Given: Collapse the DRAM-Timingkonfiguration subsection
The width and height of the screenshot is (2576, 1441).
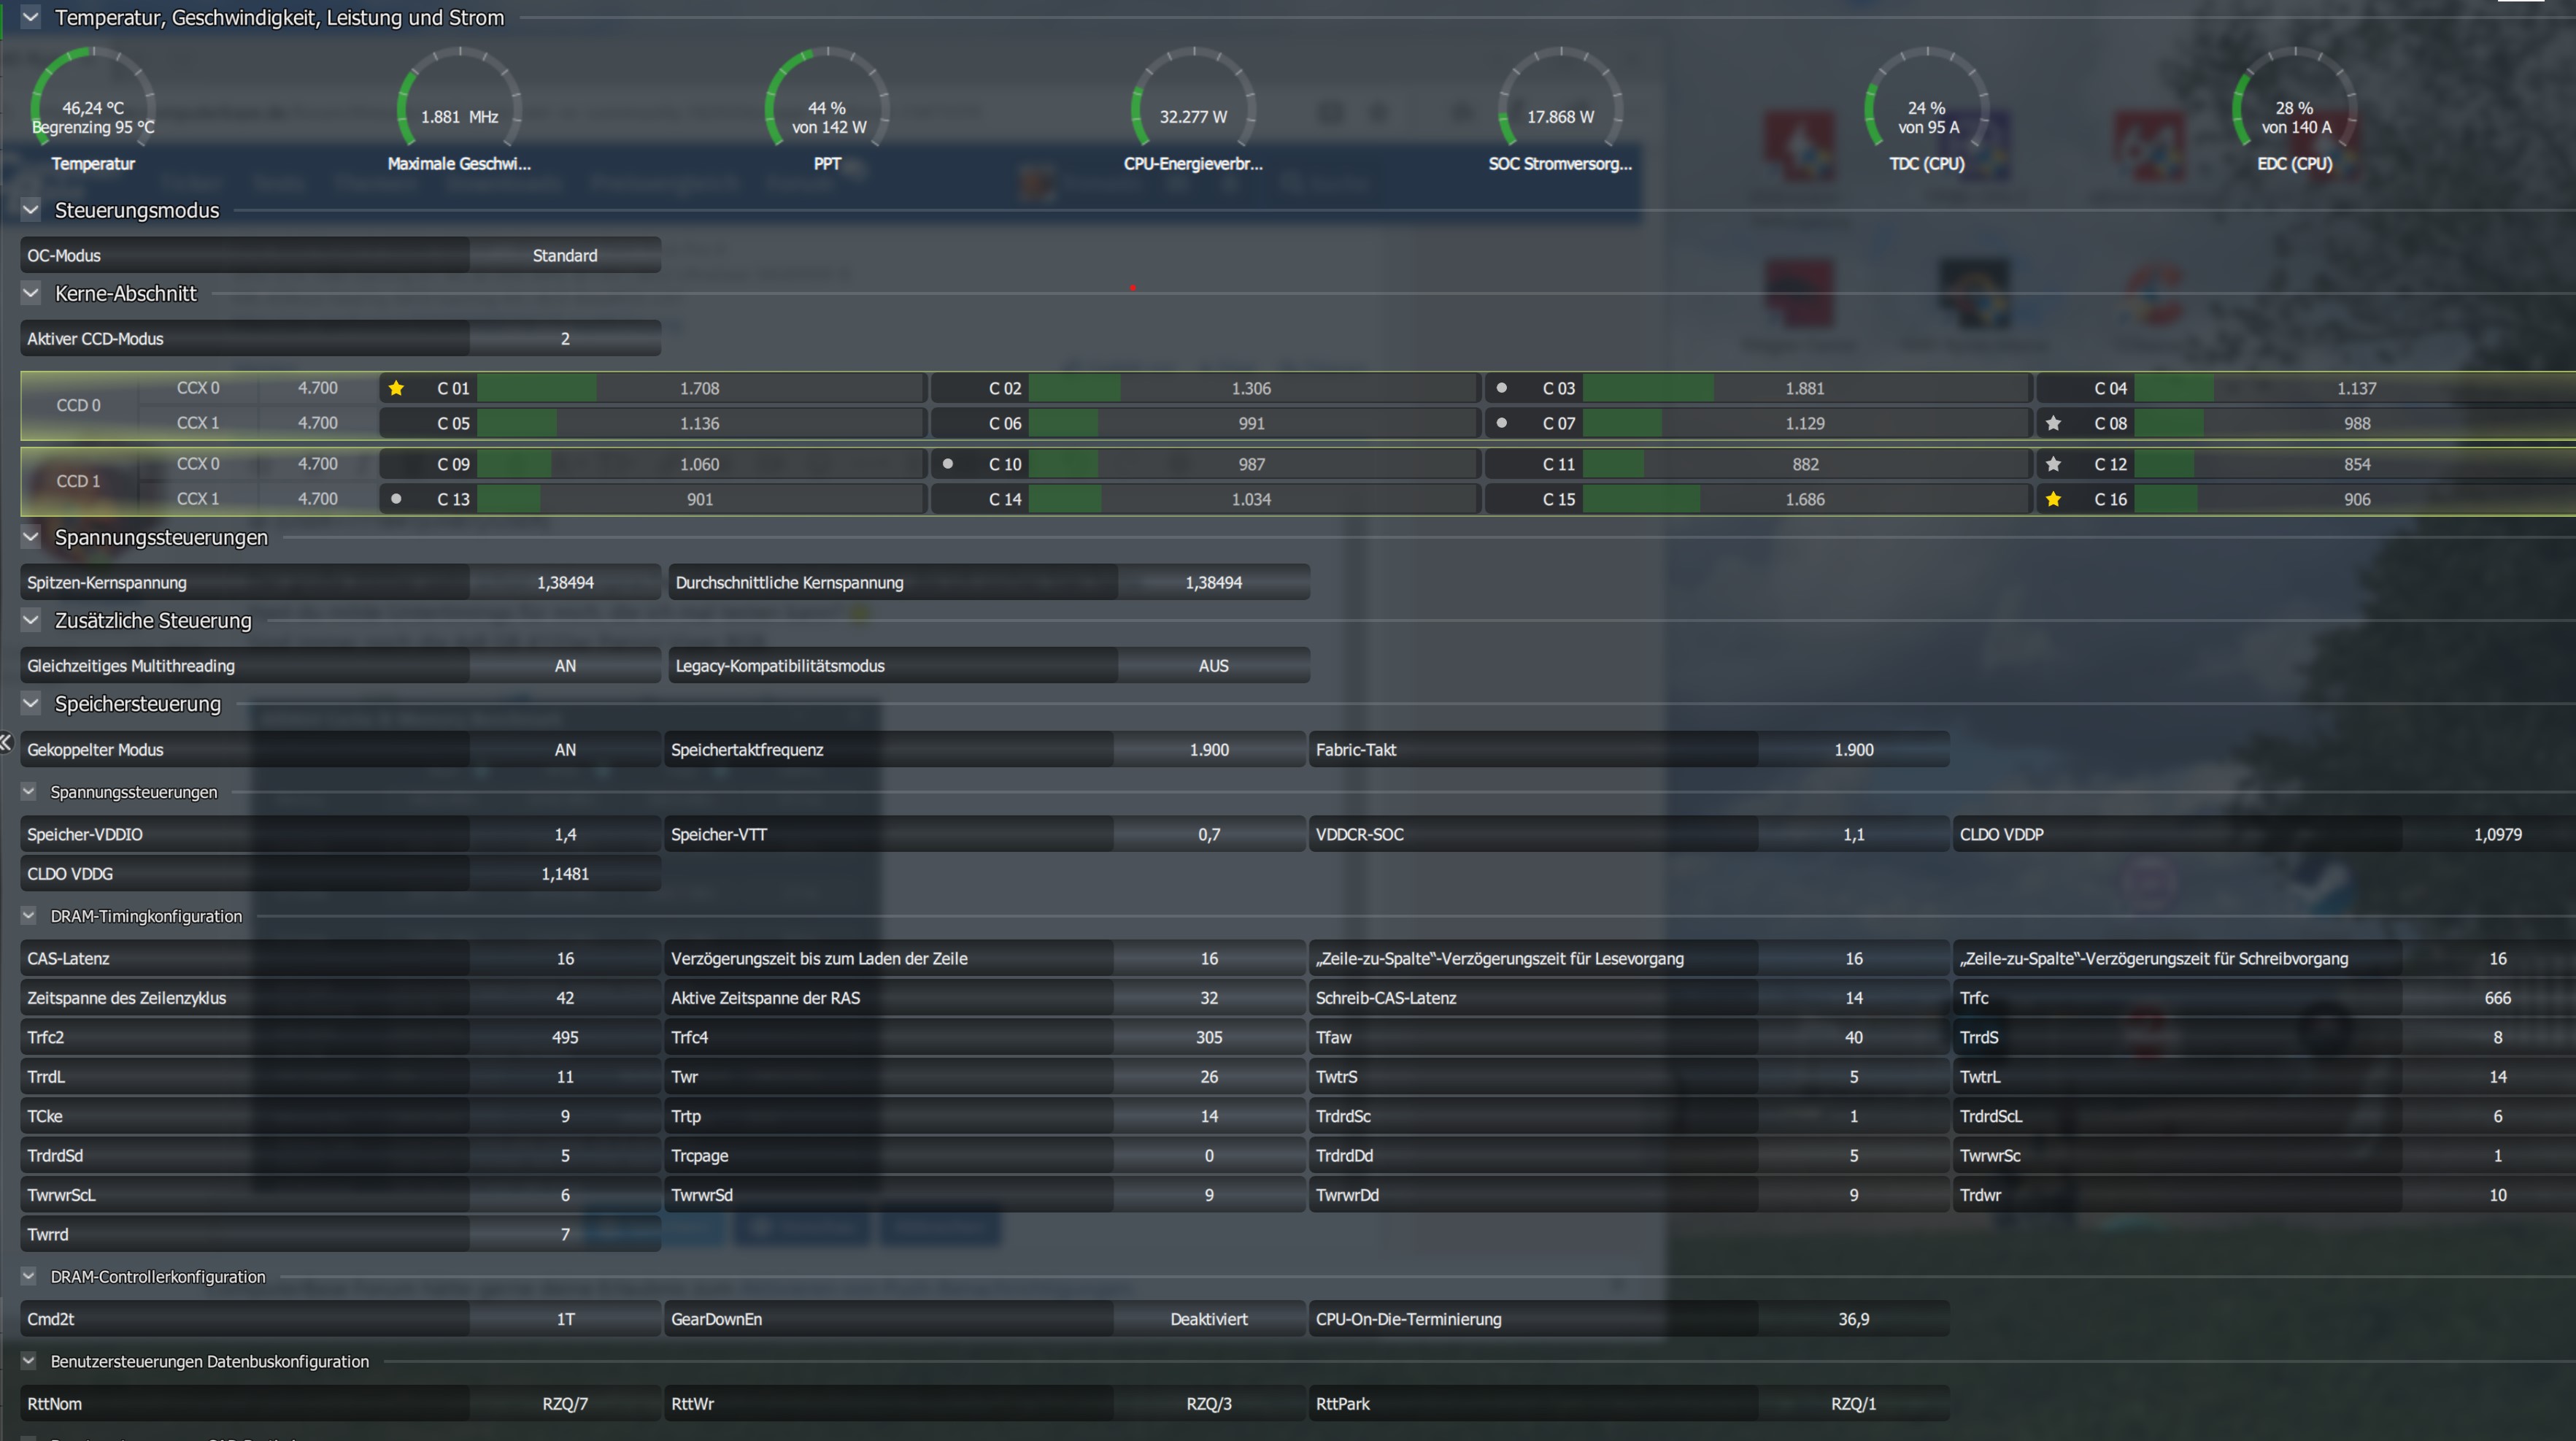Looking at the screenshot, I should click(x=29, y=916).
